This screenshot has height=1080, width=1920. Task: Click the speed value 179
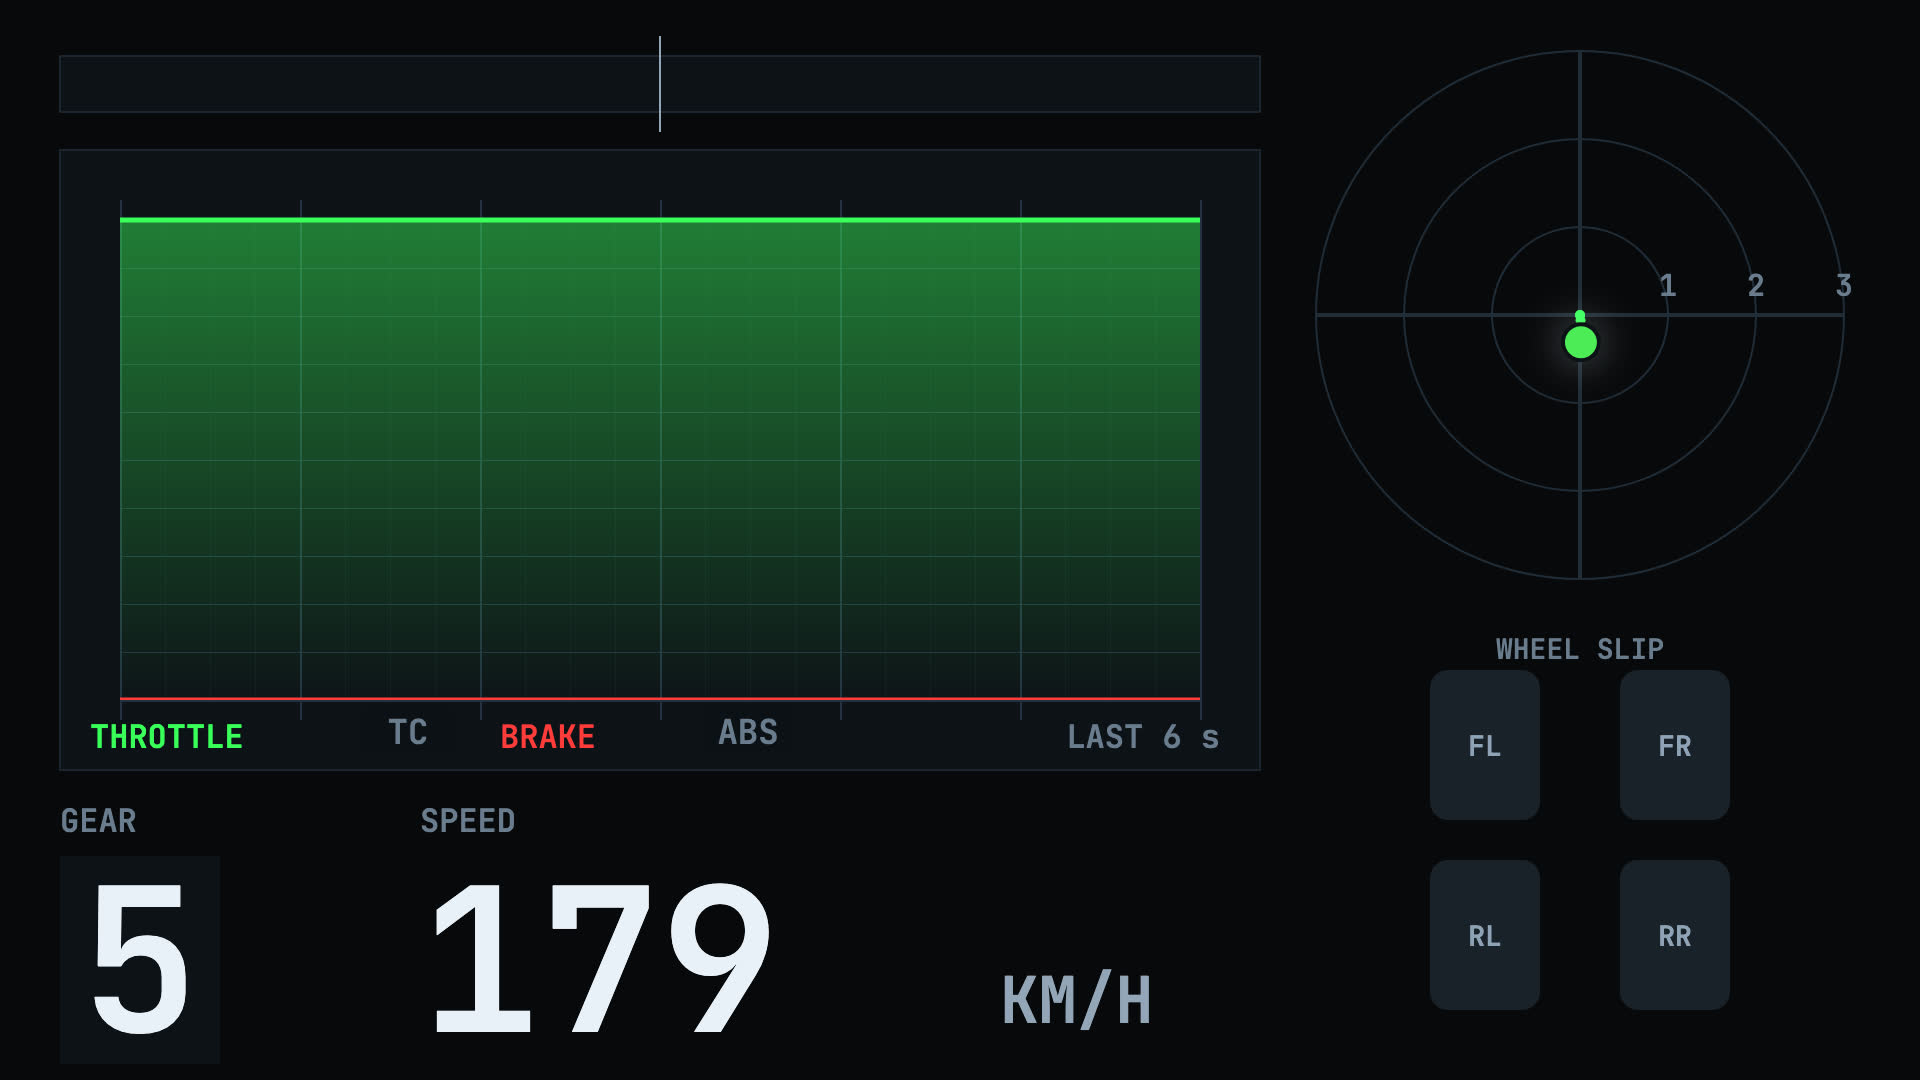600,958
